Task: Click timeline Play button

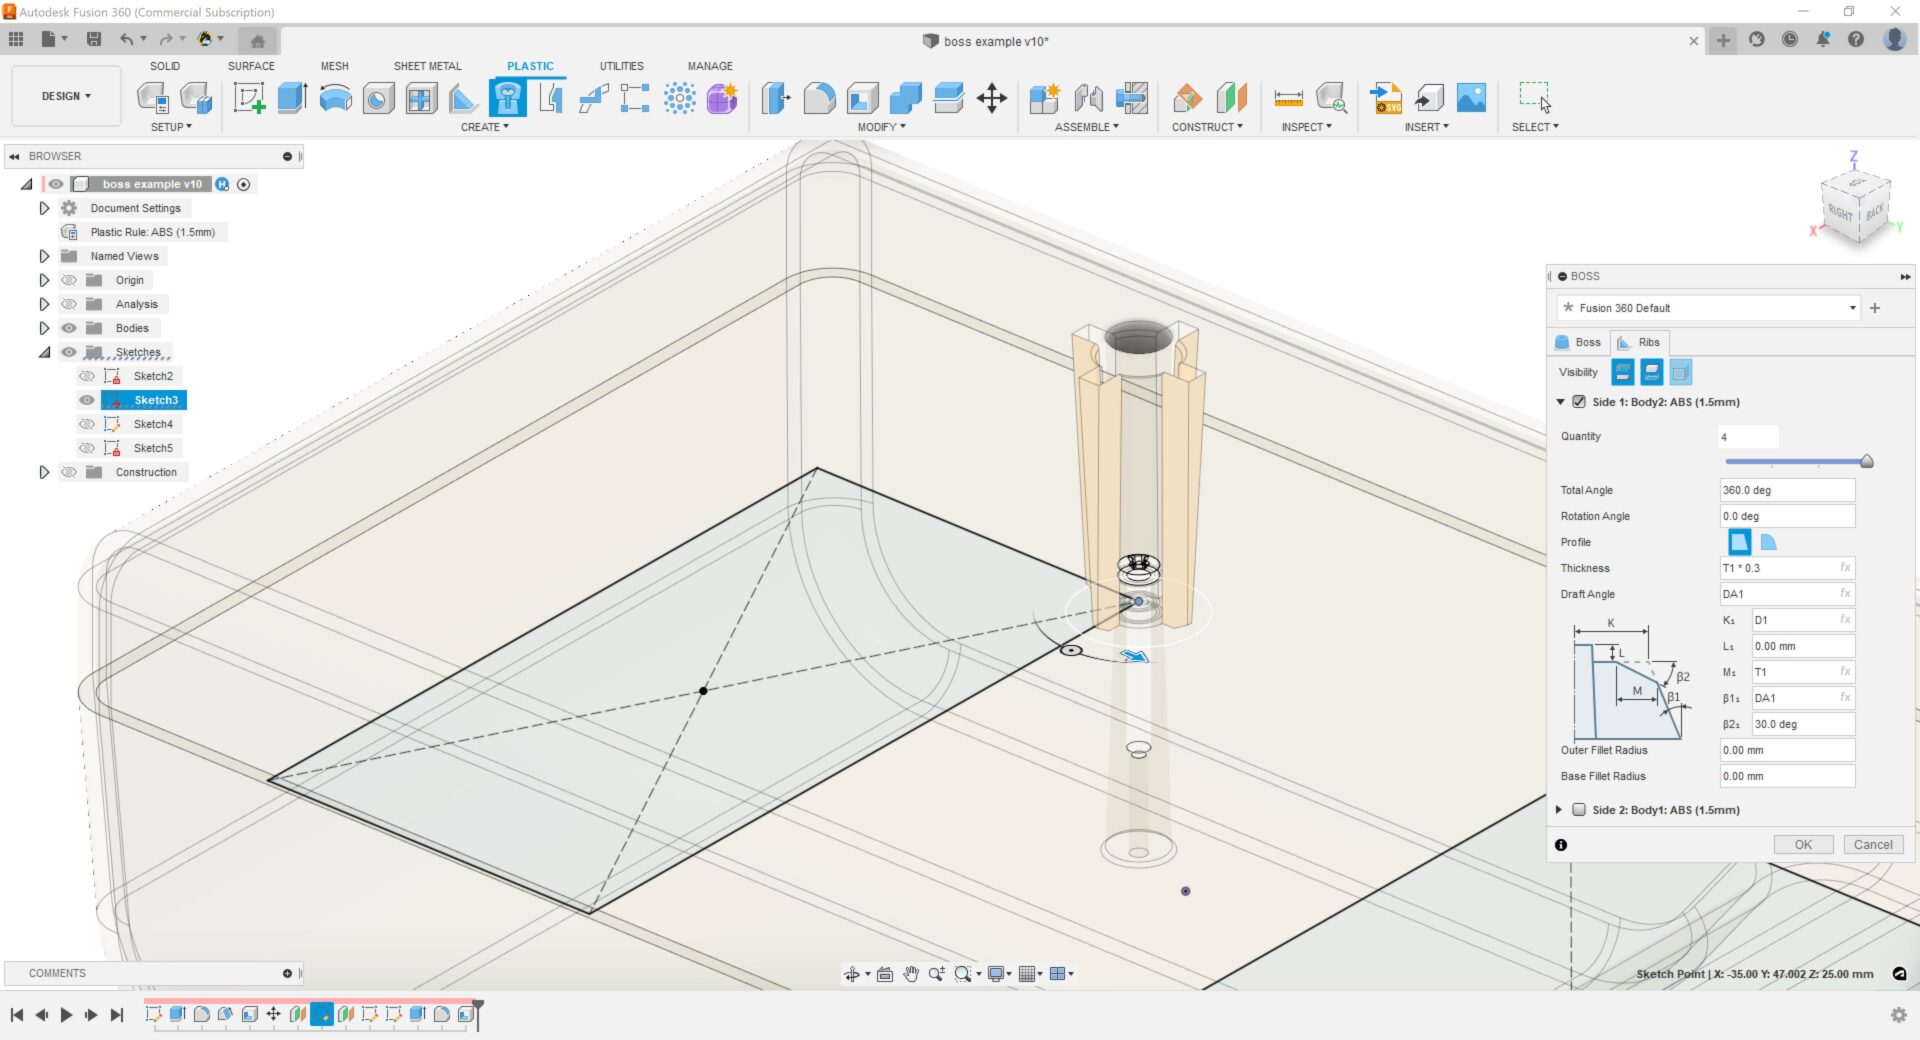Action: 66,1015
